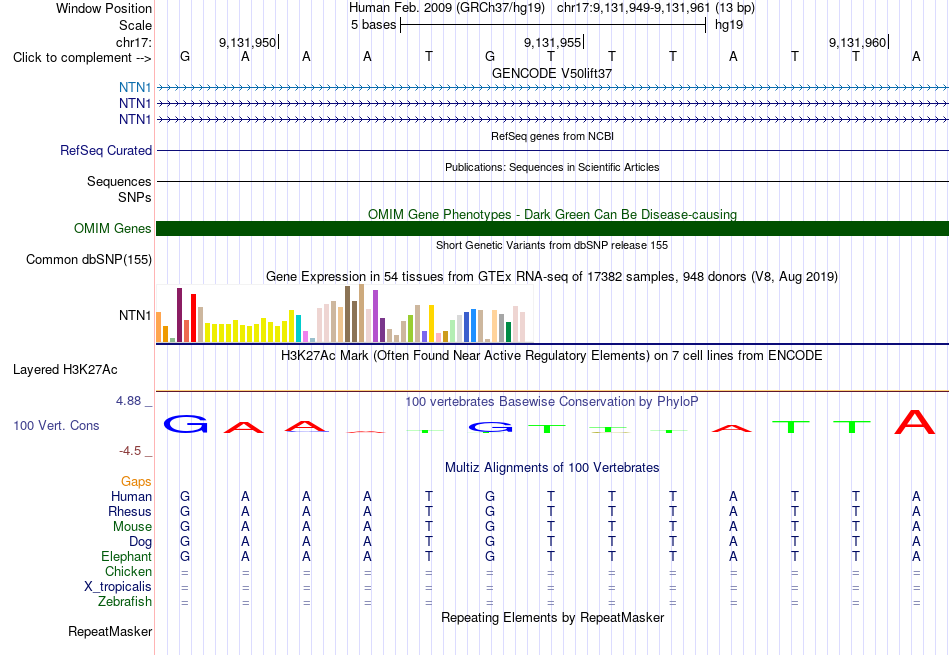Click the cyan bar in GTEx chart

coord(298,328)
